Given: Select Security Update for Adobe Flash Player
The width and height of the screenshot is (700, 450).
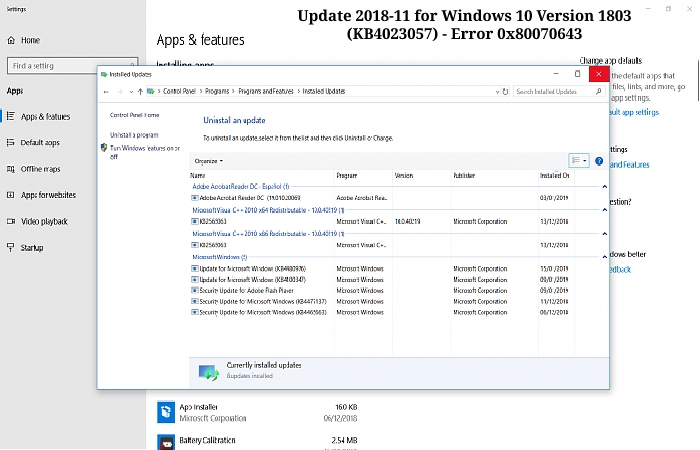Looking at the screenshot, I should click(380, 291).
